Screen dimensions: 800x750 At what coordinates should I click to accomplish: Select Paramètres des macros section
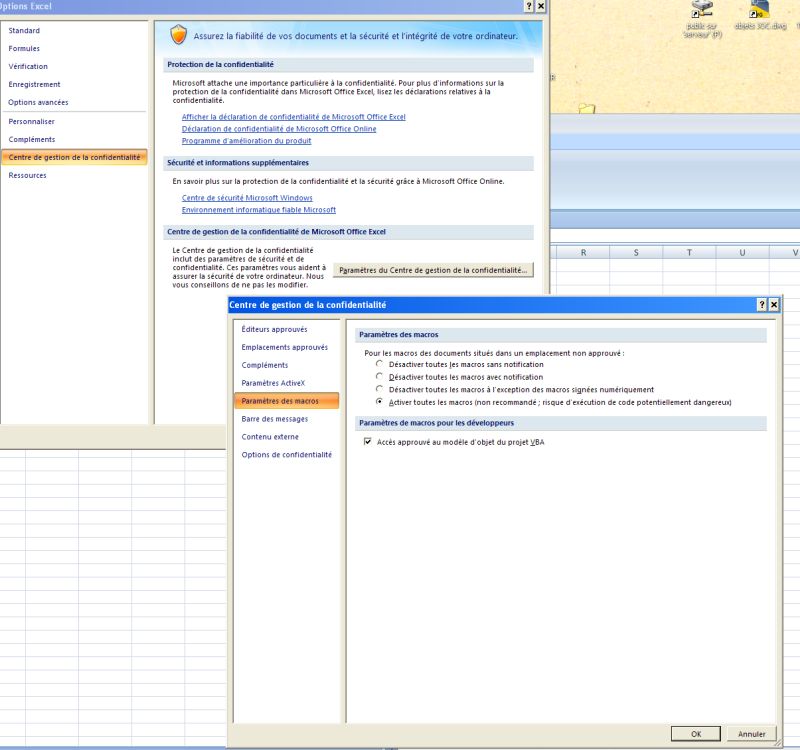286,401
